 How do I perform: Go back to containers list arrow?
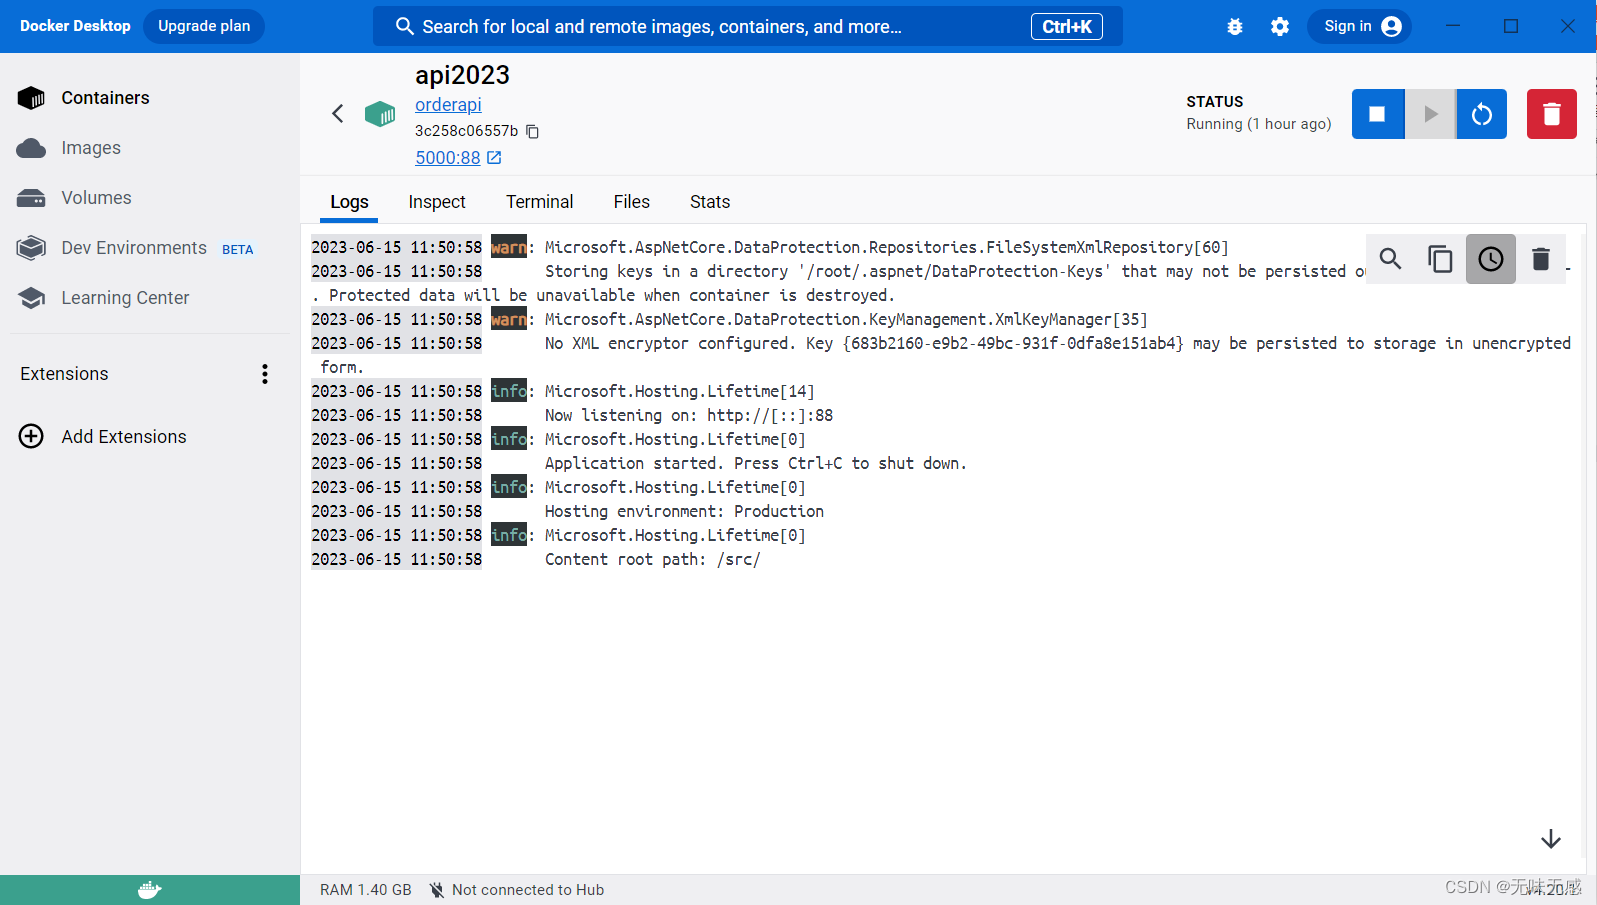[338, 113]
